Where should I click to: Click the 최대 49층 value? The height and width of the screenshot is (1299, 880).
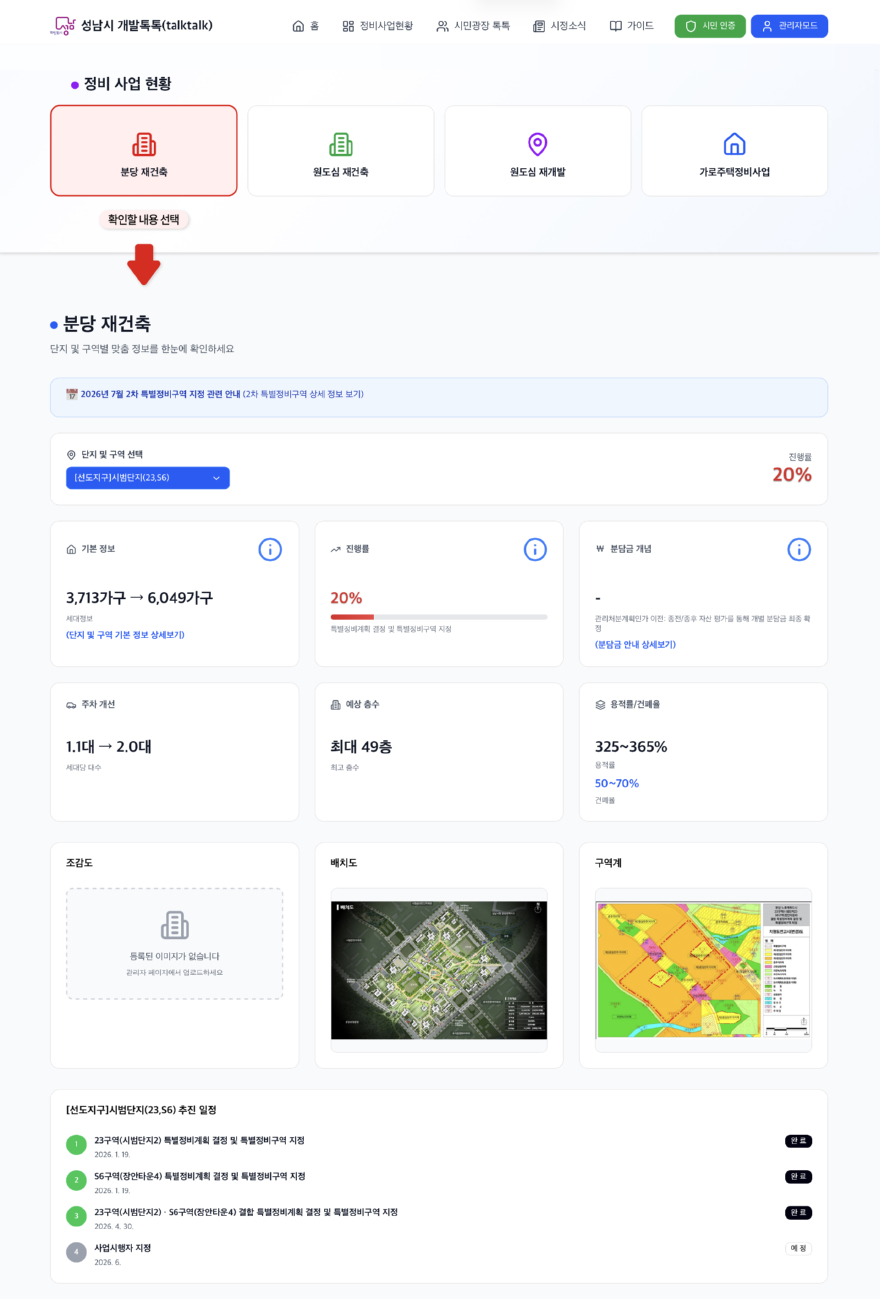[361, 747]
